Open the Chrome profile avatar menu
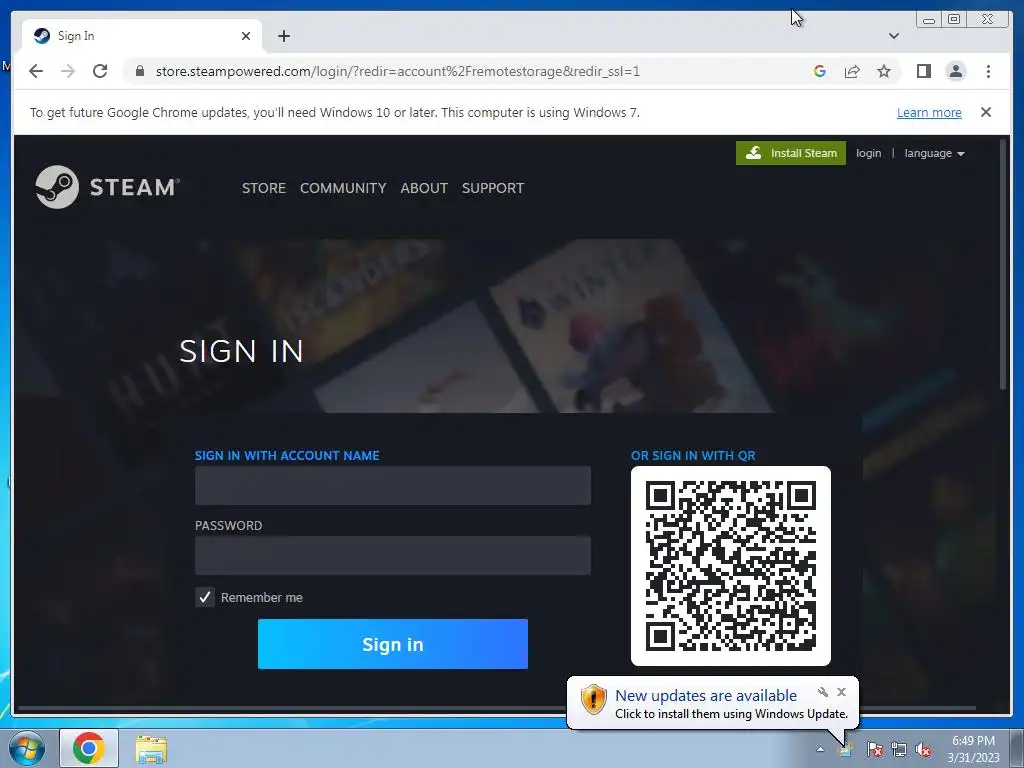Viewport: 1024px width, 768px height. click(955, 71)
